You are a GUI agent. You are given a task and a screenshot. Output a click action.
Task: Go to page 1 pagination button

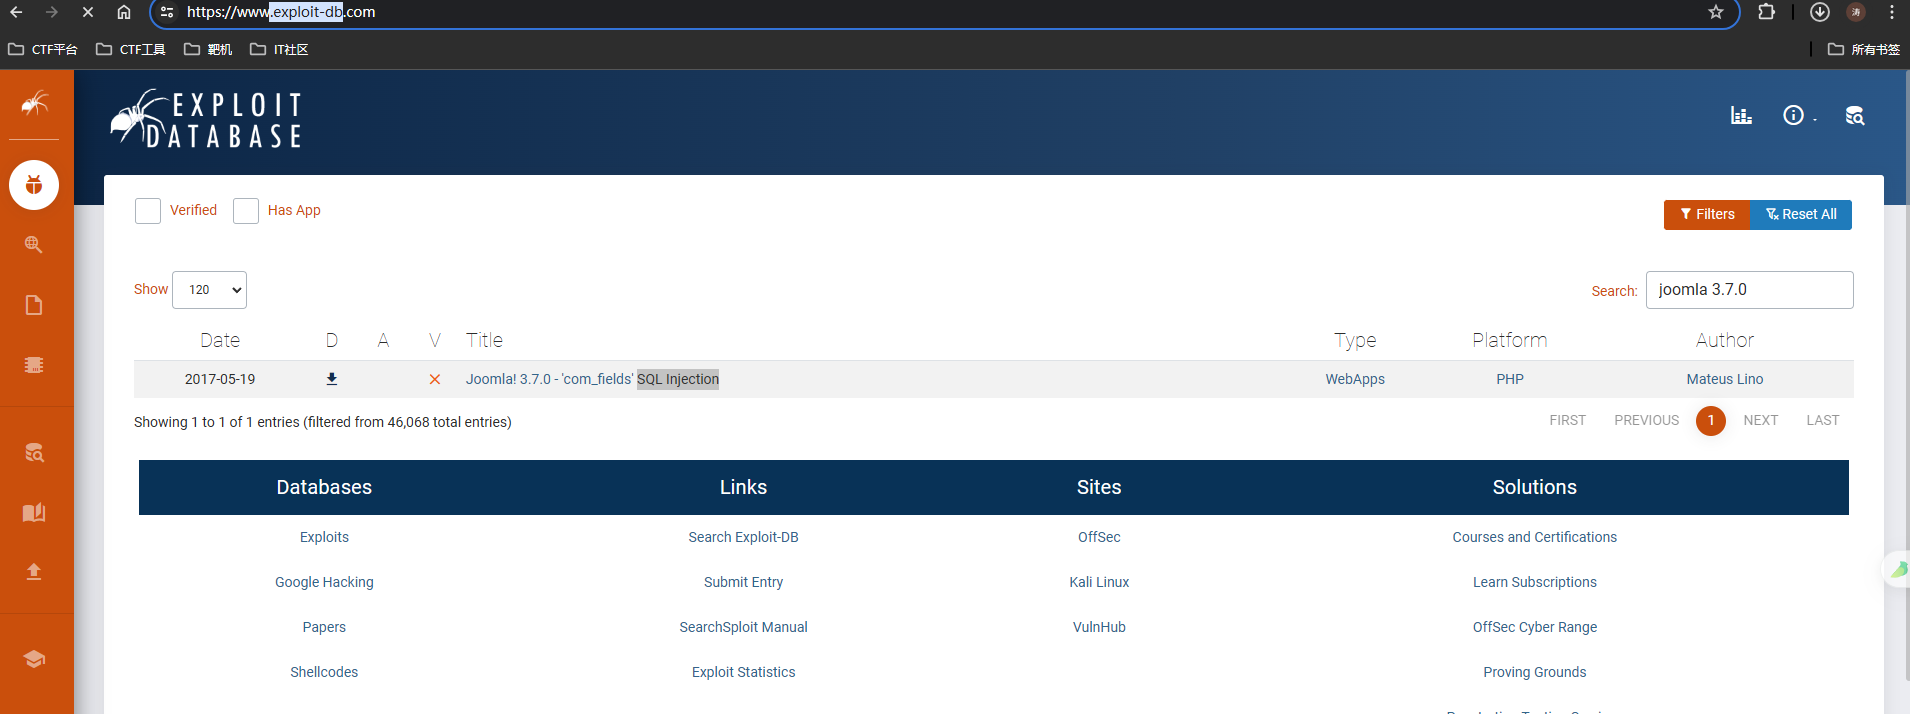[x=1711, y=421]
